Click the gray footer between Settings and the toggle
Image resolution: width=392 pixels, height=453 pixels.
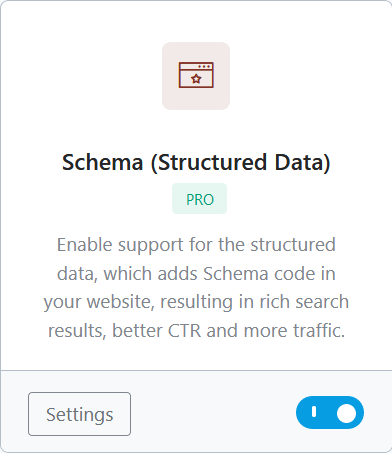[213, 413]
